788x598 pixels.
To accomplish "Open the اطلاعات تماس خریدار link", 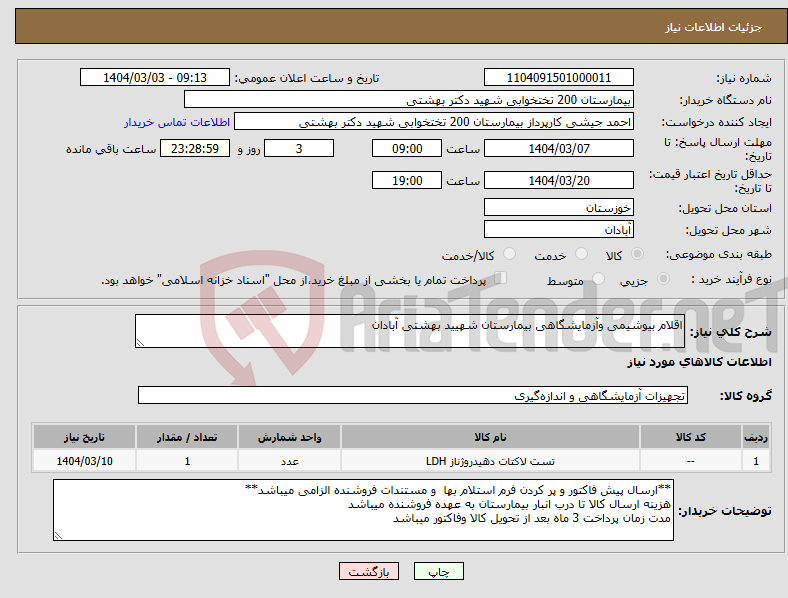I will (x=177, y=122).
